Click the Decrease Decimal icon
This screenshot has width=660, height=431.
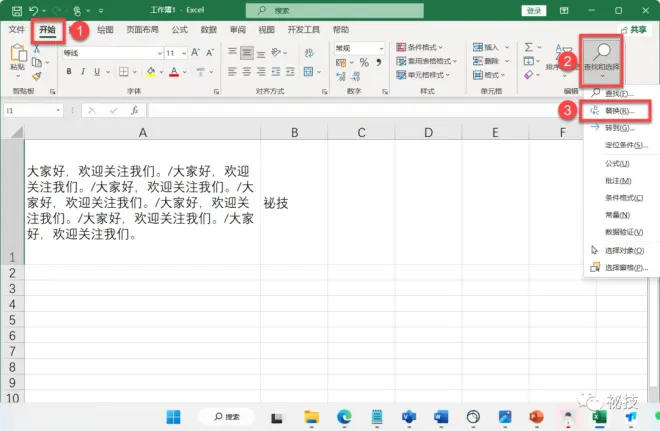[356, 76]
